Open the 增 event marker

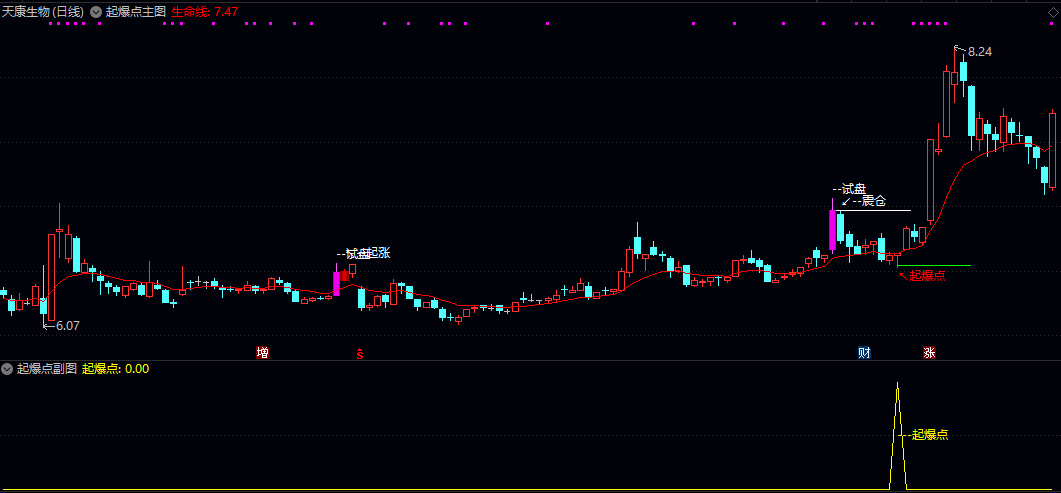click(x=263, y=352)
